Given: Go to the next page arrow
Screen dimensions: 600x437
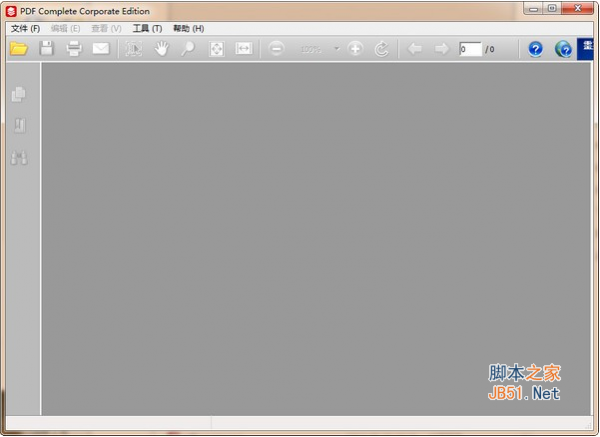Looking at the screenshot, I should click(441, 49).
